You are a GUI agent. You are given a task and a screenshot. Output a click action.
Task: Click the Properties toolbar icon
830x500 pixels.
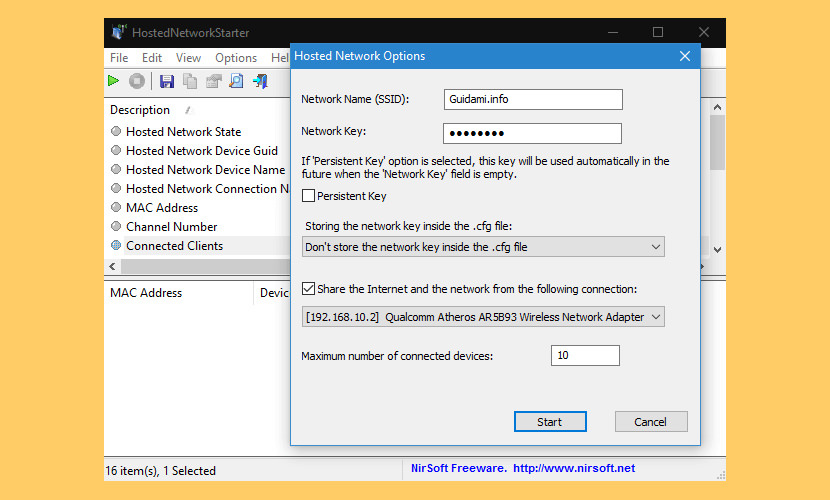pos(213,81)
